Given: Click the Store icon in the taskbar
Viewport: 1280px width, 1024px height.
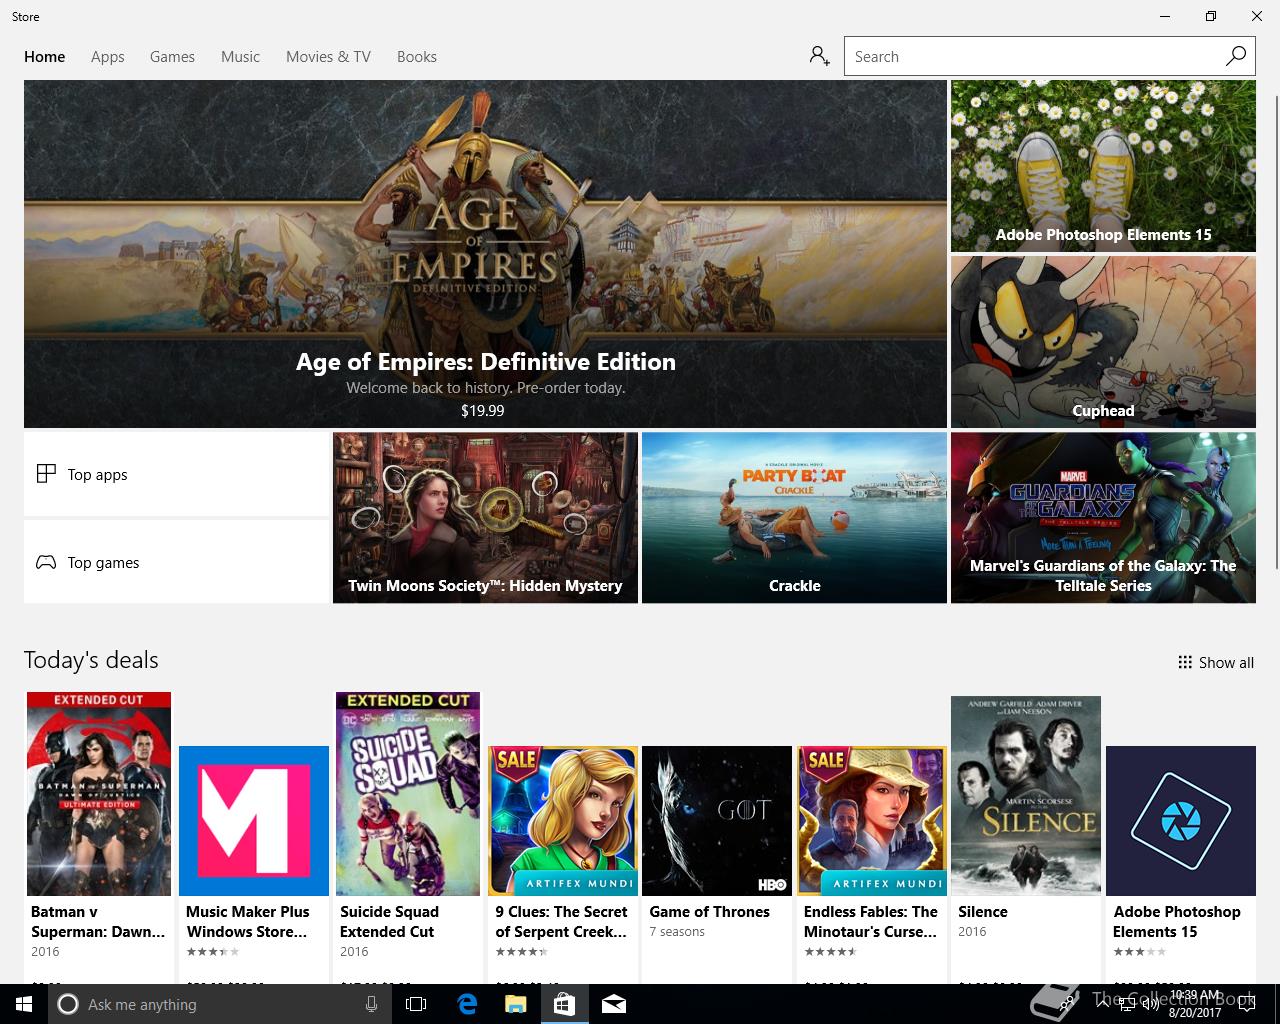Looking at the screenshot, I should coord(564,1004).
